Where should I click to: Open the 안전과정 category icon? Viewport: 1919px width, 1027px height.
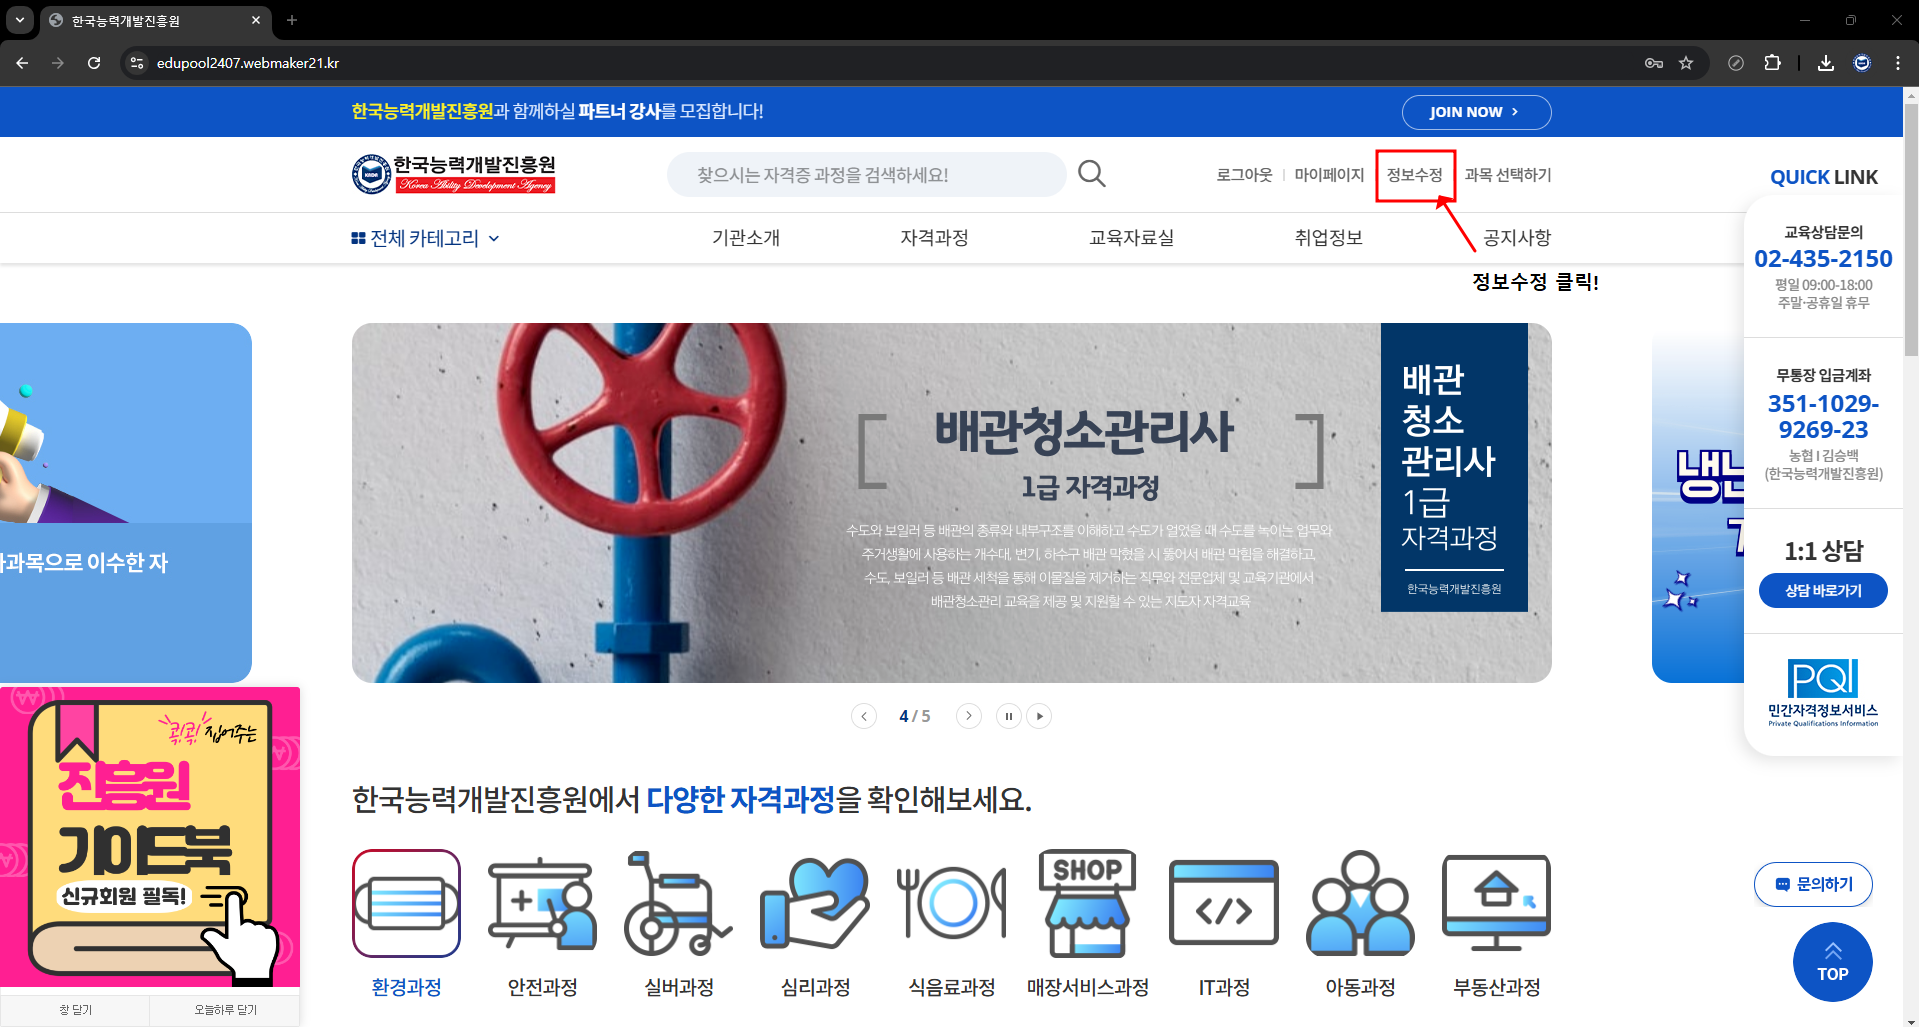coord(542,904)
